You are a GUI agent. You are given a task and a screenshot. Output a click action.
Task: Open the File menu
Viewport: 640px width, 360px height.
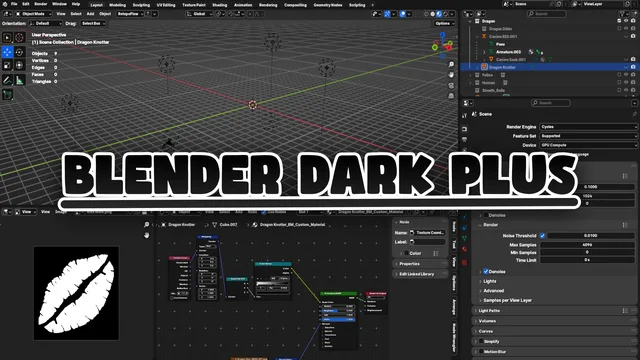click(x=14, y=4)
